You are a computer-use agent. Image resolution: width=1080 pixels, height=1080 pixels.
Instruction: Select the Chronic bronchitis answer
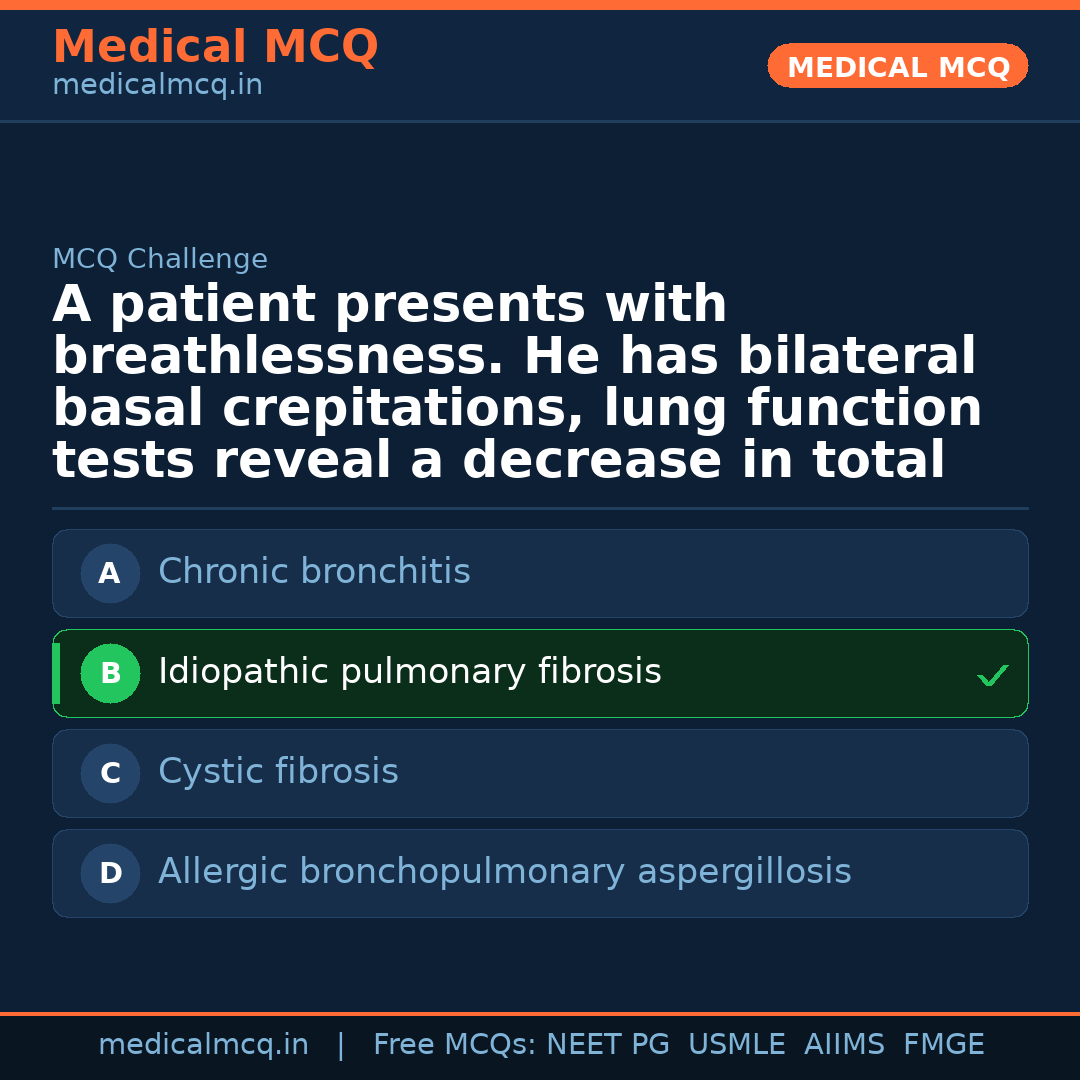(x=314, y=572)
